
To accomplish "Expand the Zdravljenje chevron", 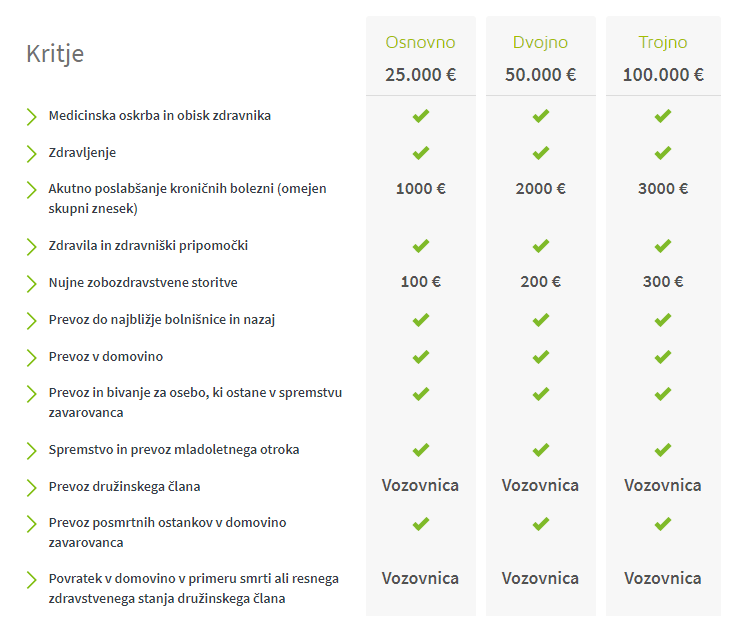I will click(31, 154).
